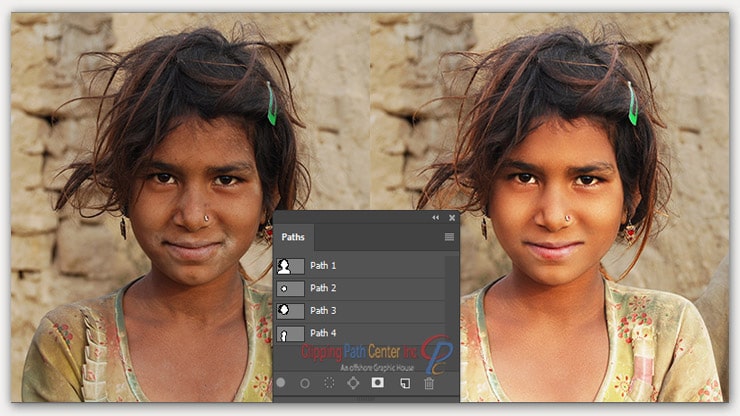
Task: Click make work path from selection icon
Action: pyautogui.click(x=353, y=382)
